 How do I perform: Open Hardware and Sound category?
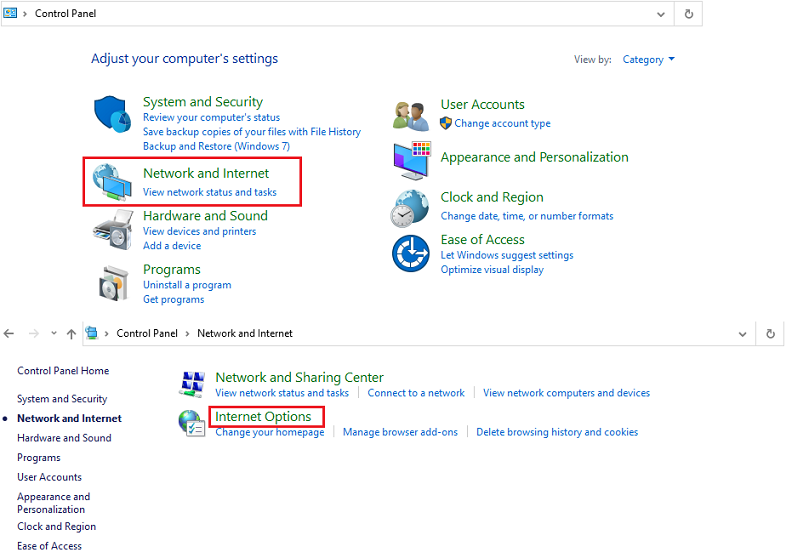(205, 216)
